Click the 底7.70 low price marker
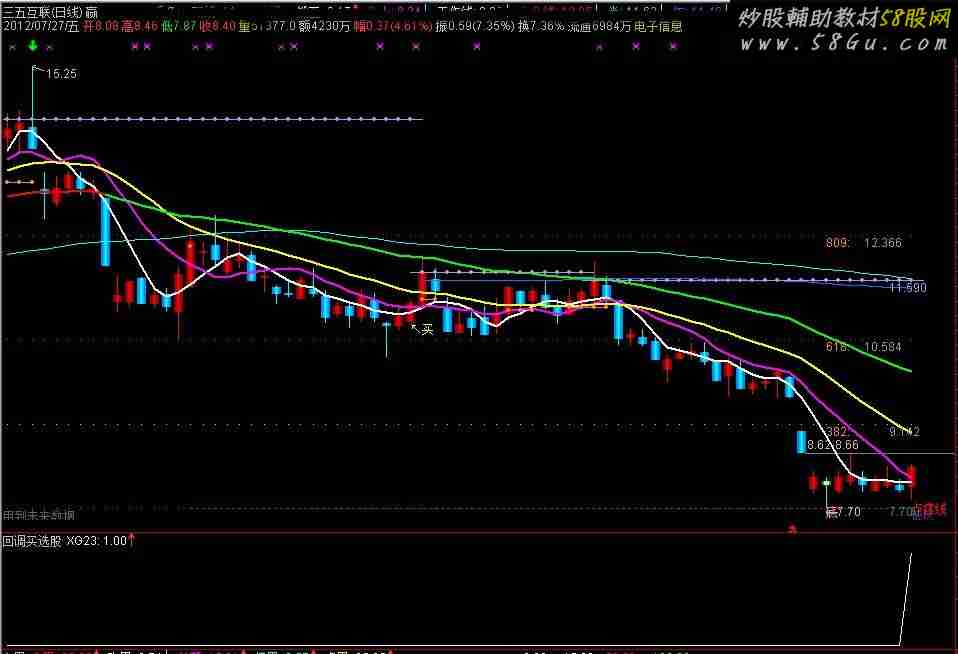Screen dimensions: 958x654 tap(843, 512)
